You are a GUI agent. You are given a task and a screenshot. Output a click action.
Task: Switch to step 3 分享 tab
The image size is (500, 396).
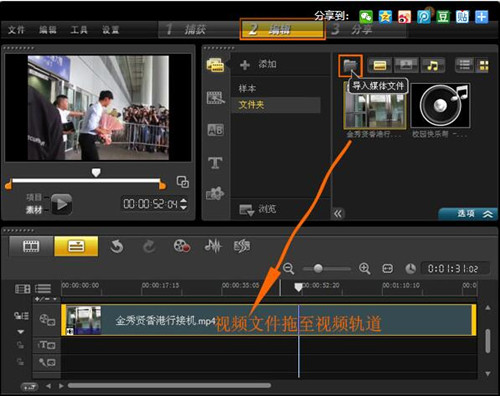(x=367, y=30)
